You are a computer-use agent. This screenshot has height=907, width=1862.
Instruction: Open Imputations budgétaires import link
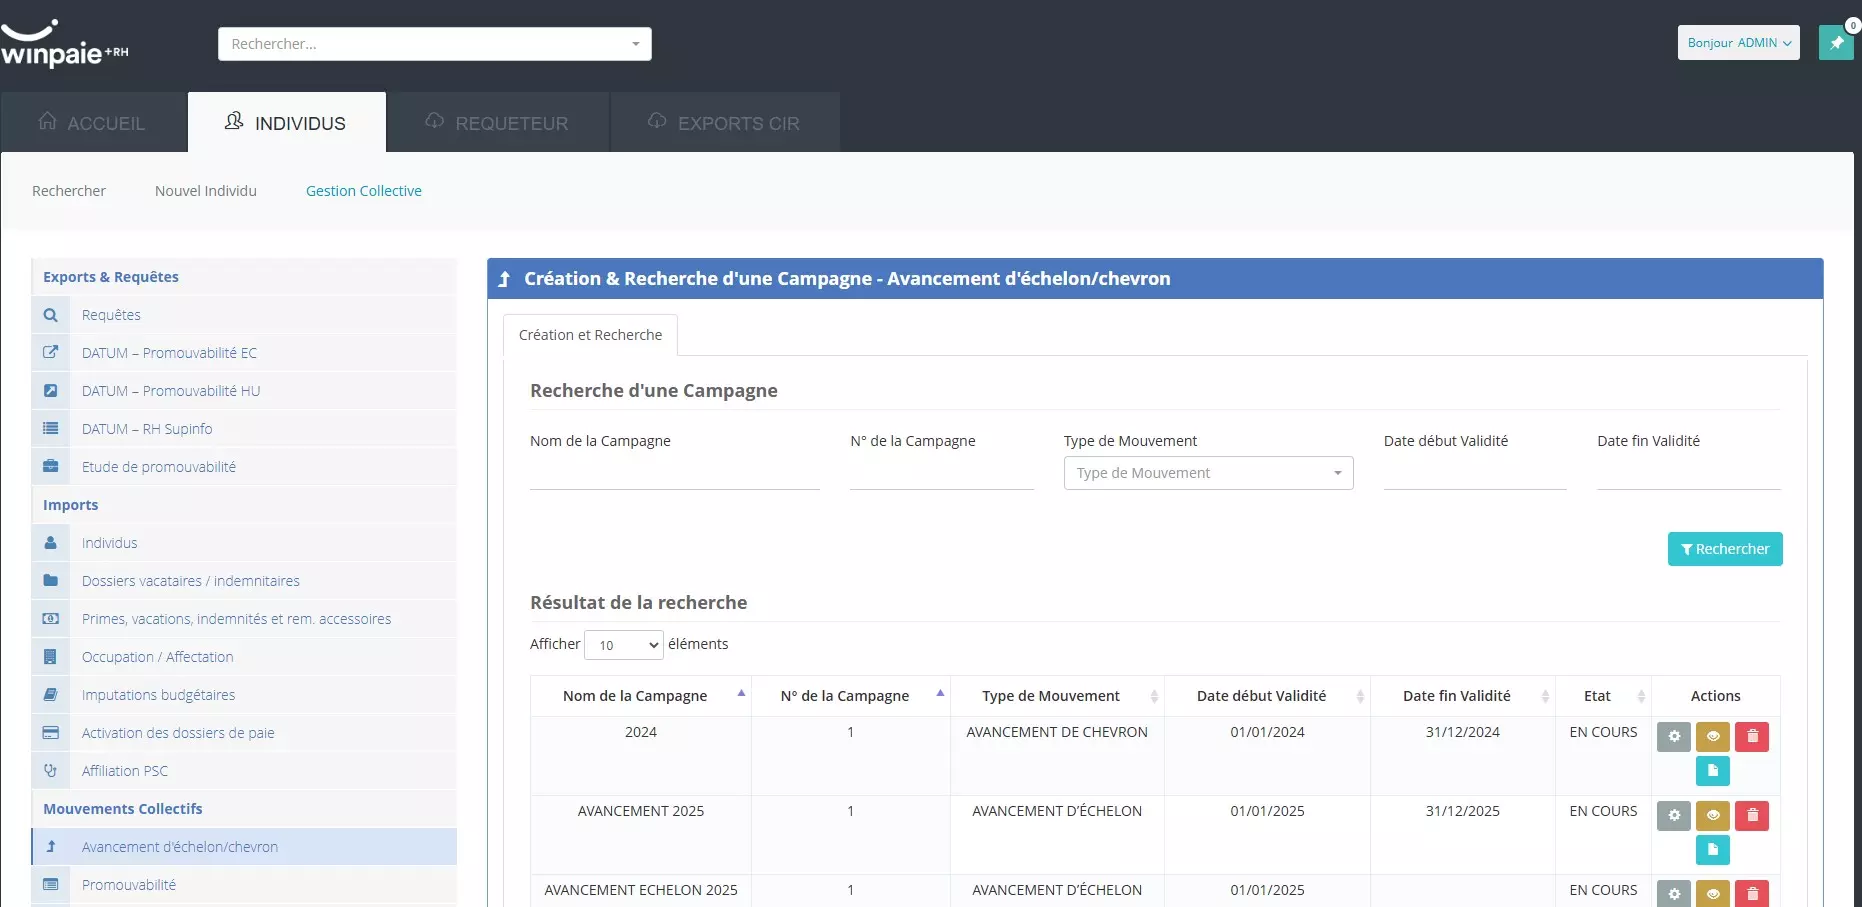pos(244,695)
